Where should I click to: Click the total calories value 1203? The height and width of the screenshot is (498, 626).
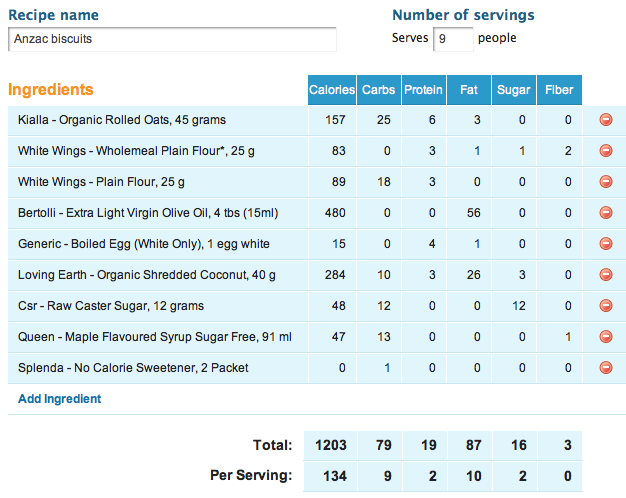[x=331, y=445]
